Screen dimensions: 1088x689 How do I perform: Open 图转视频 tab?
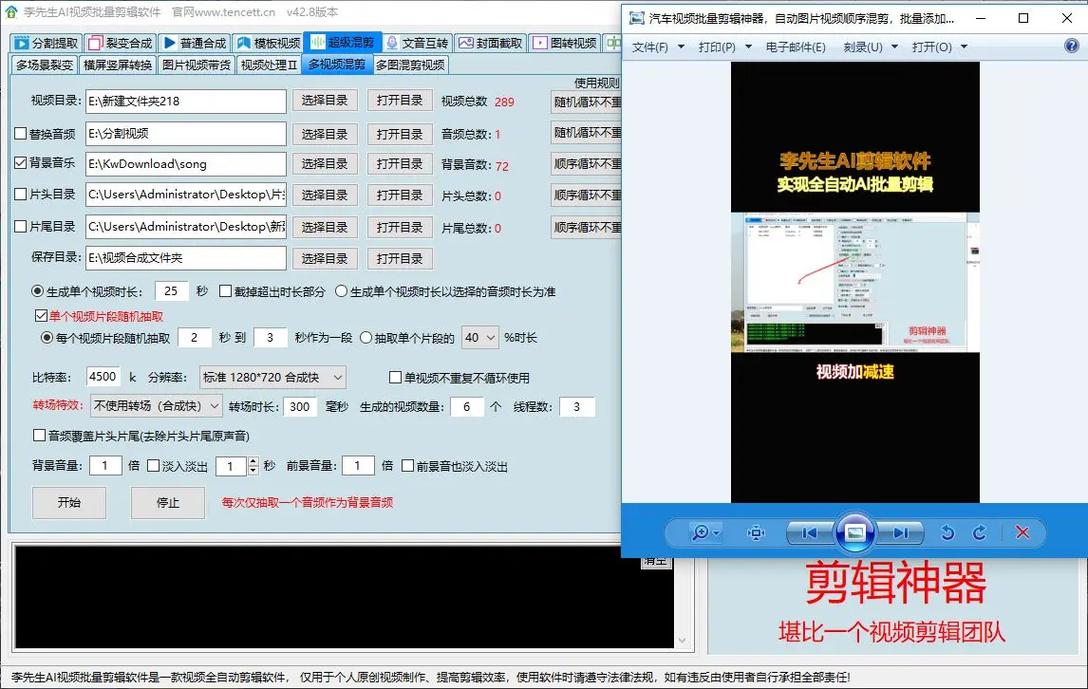pyautogui.click(x=565, y=43)
